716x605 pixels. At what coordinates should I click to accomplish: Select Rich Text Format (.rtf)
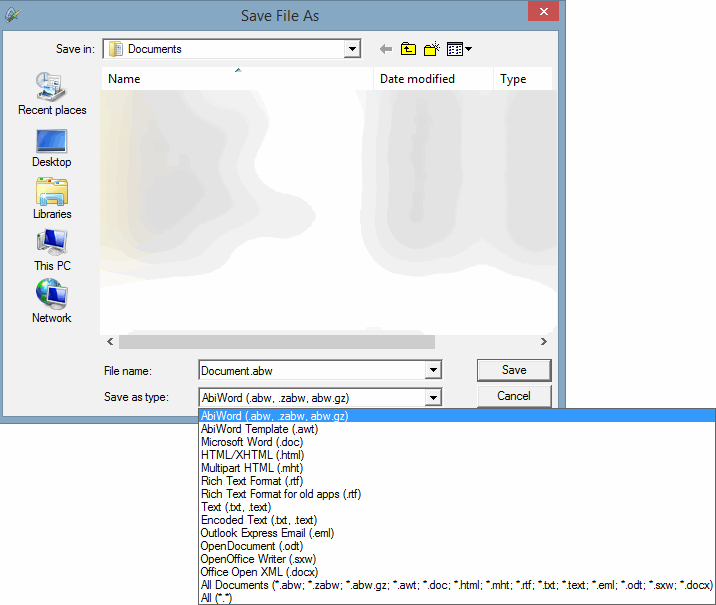click(457, 481)
